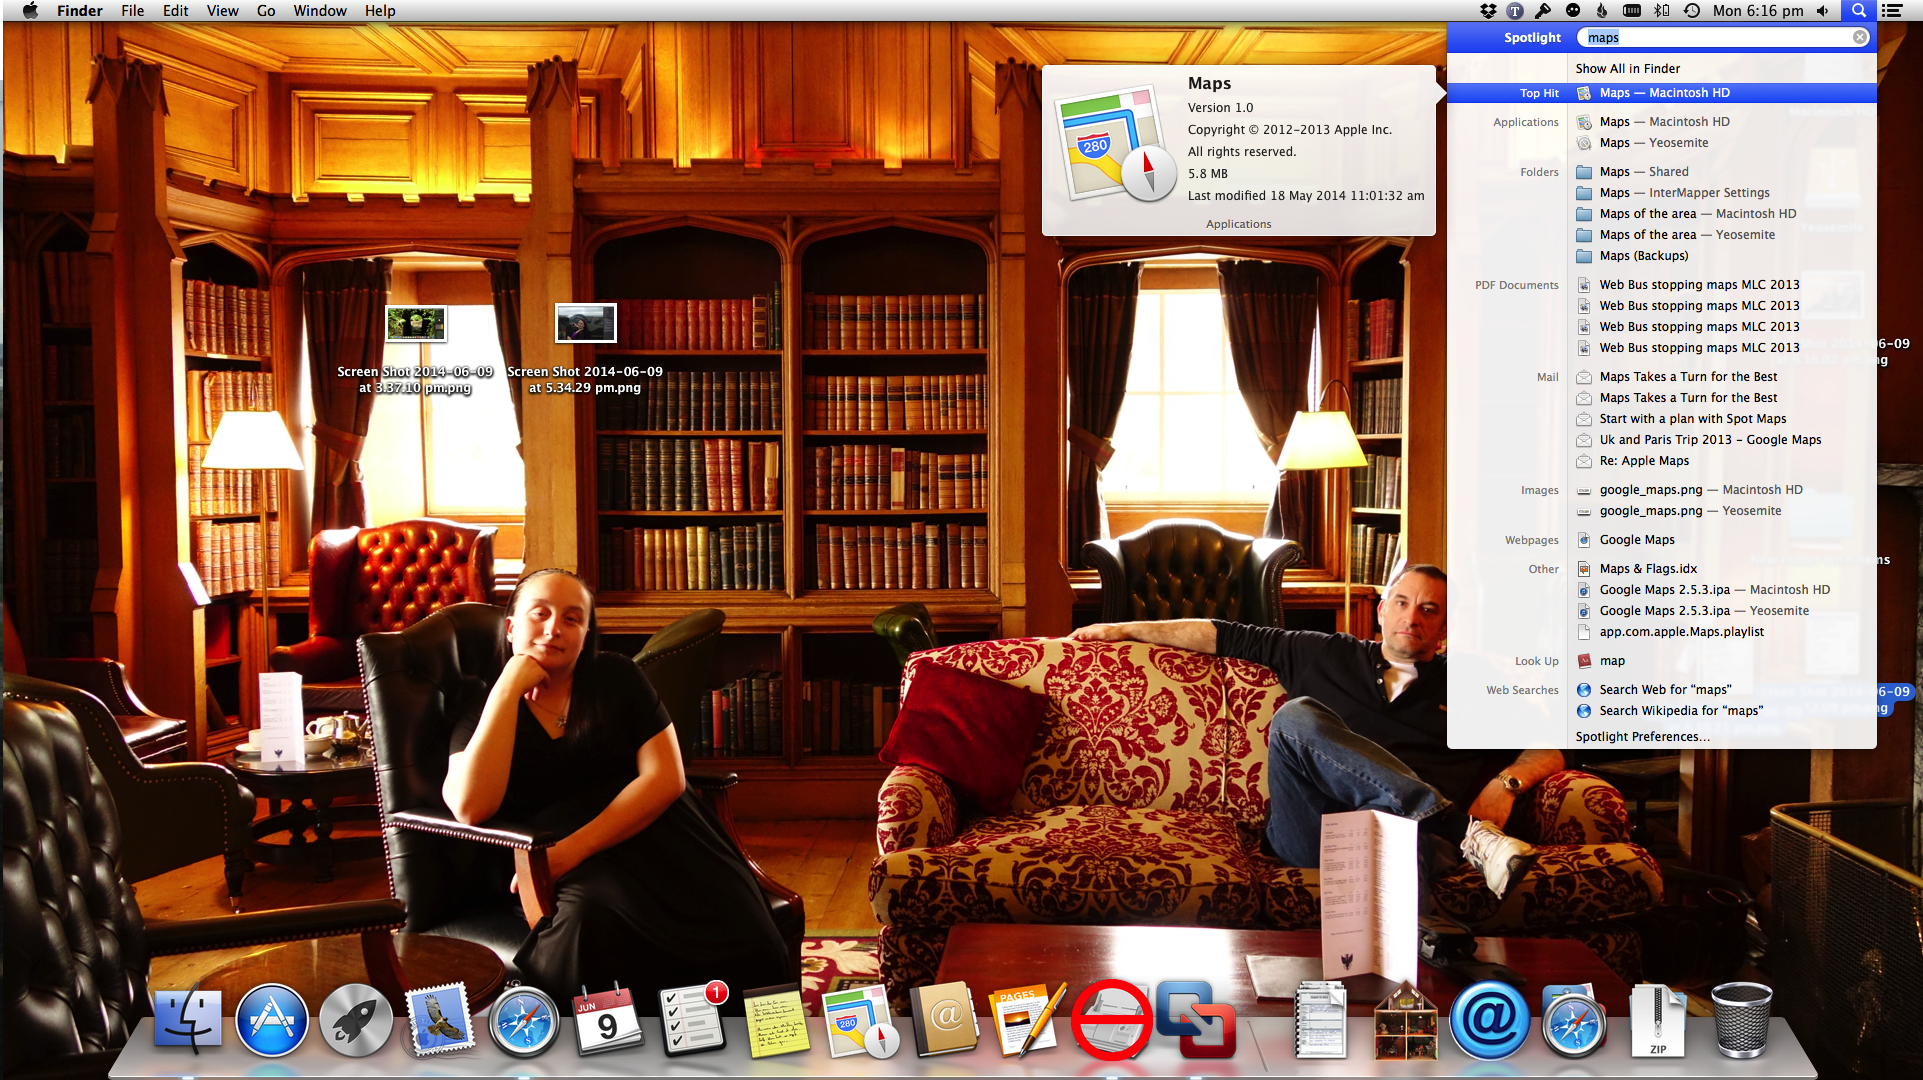
Task: Open Mail stamp icon in Dock
Action: click(439, 1021)
